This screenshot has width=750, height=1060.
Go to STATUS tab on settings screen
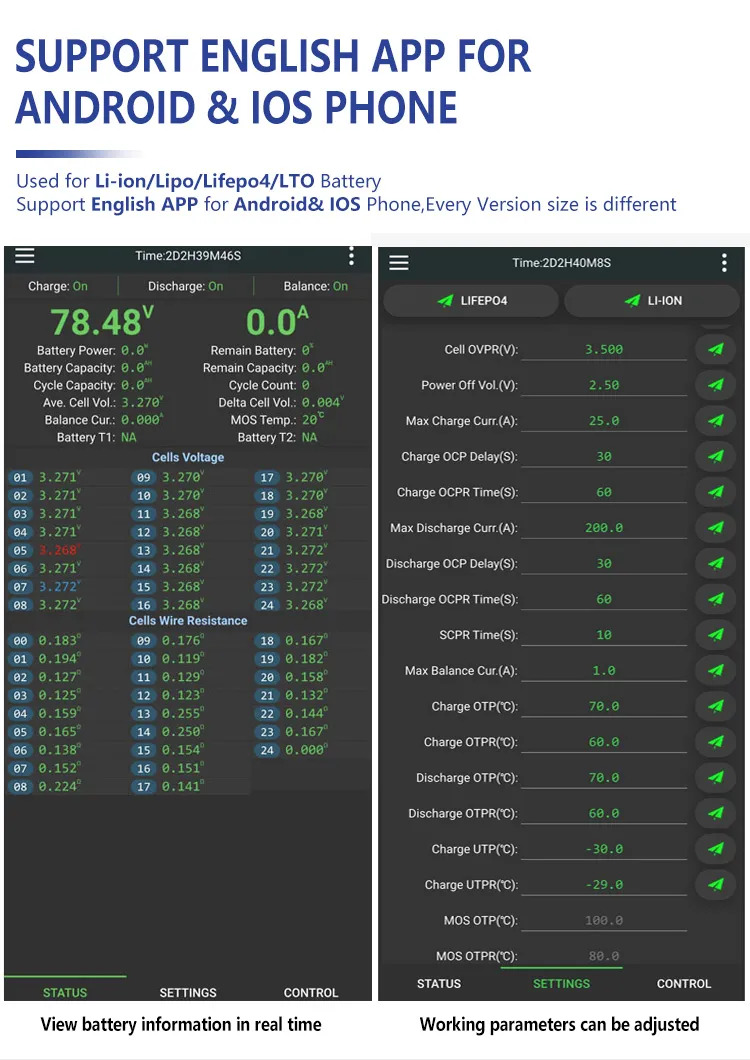(439, 984)
